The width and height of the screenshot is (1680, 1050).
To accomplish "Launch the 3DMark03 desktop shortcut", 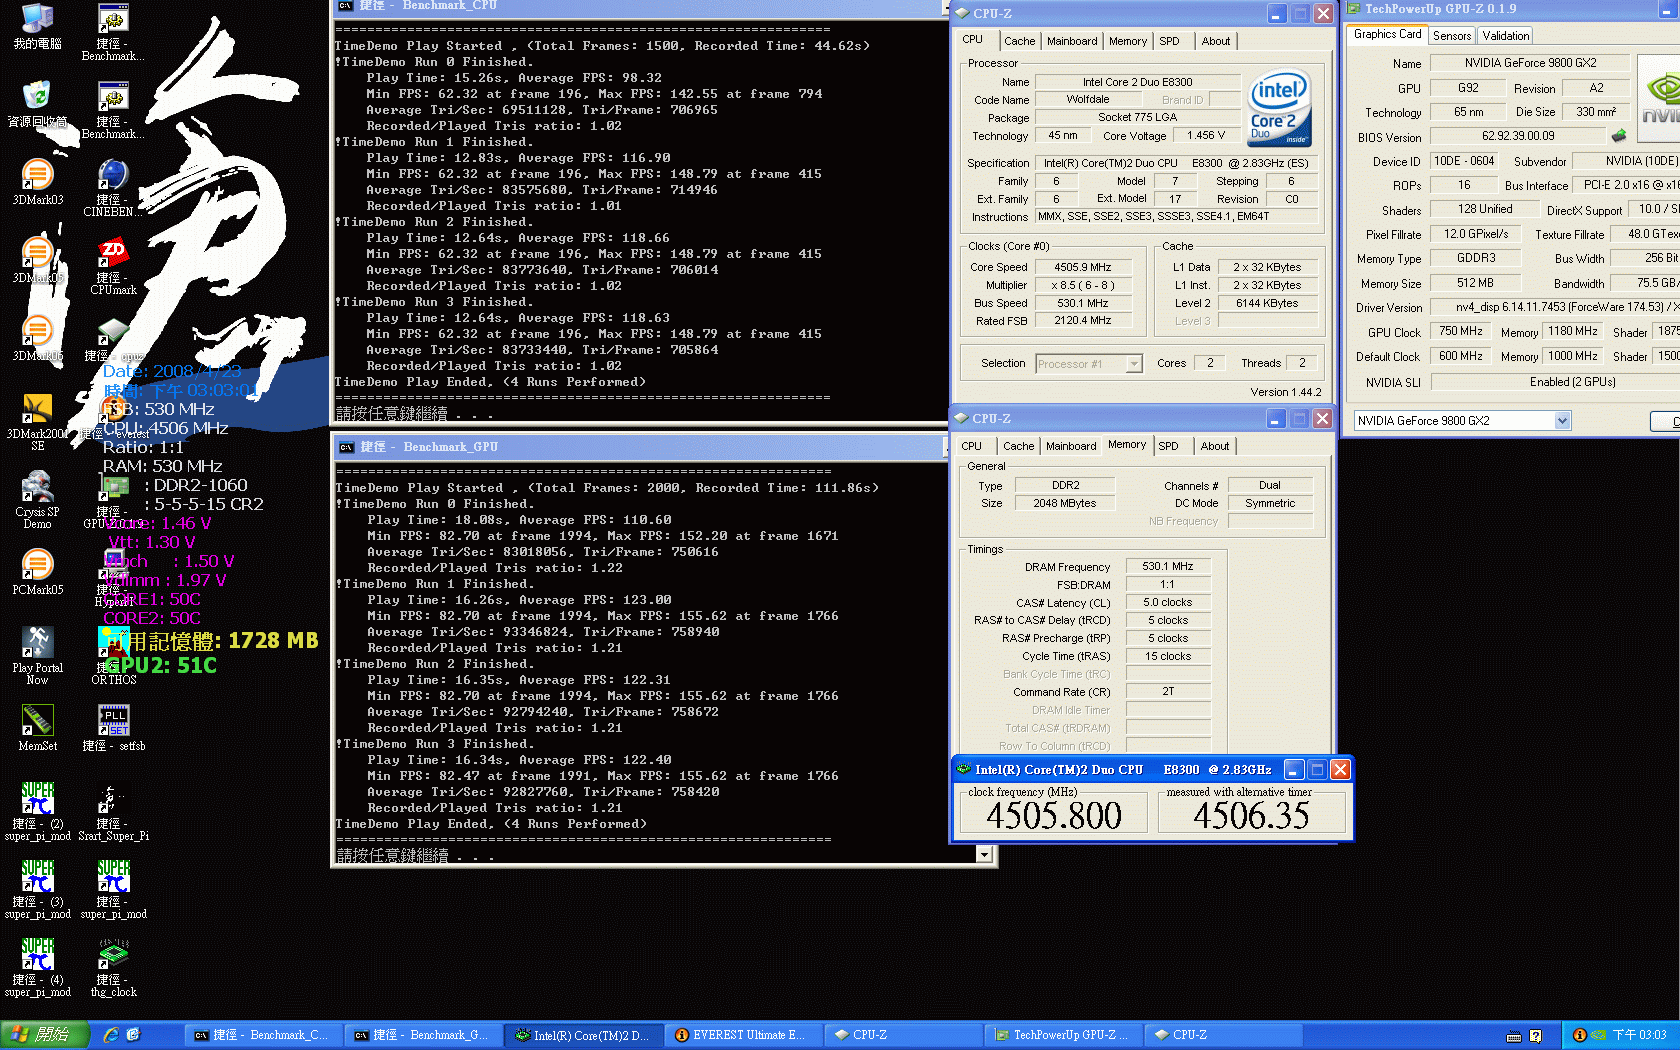I will tap(37, 182).
